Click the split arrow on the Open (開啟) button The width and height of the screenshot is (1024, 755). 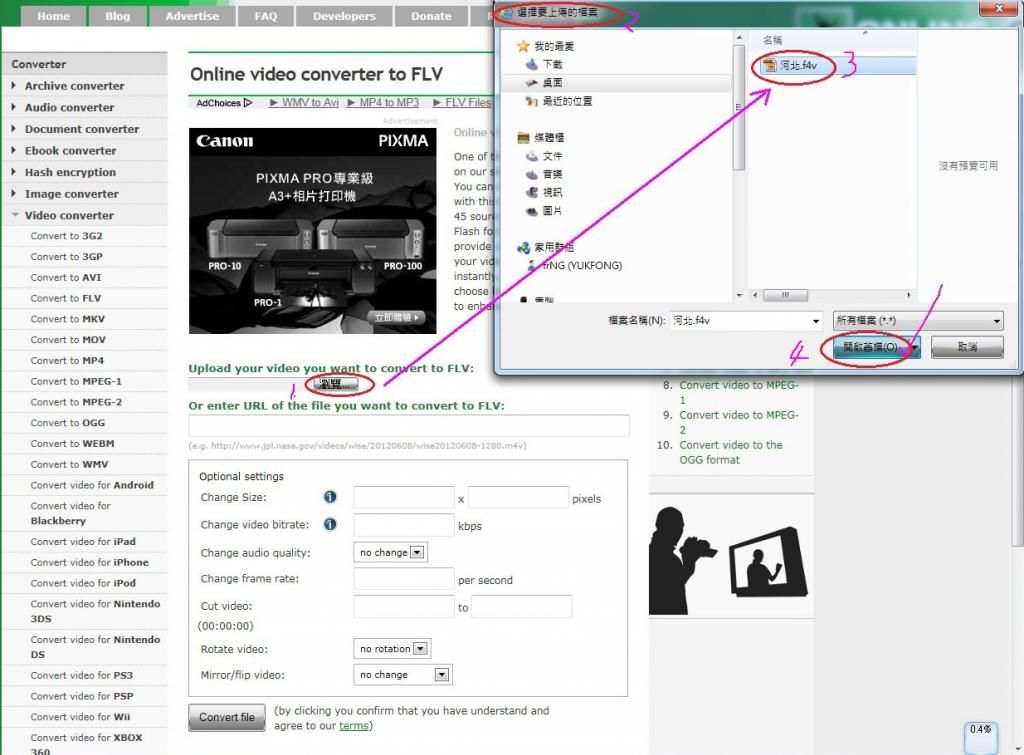[915, 347]
